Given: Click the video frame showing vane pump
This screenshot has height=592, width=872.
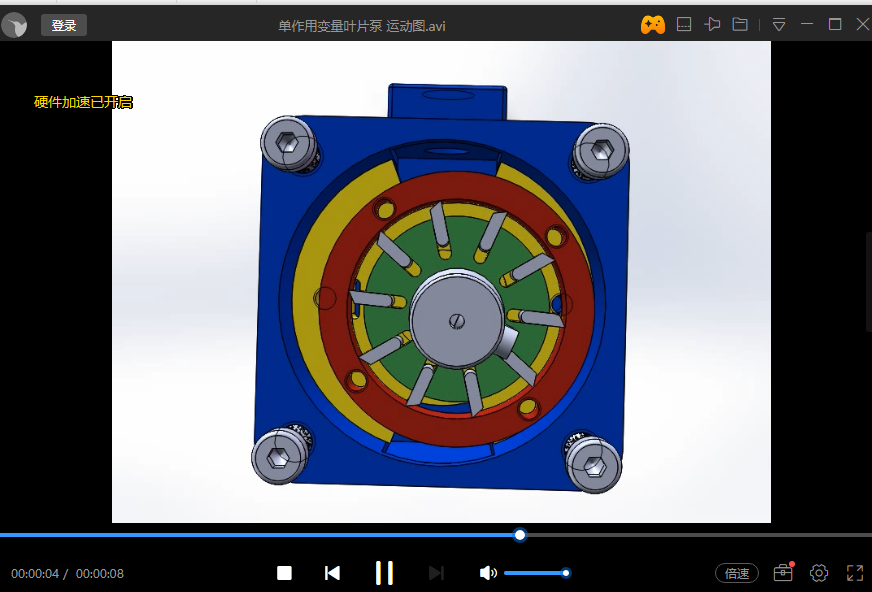Looking at the screenshot, I should click(x=442, y=282).
